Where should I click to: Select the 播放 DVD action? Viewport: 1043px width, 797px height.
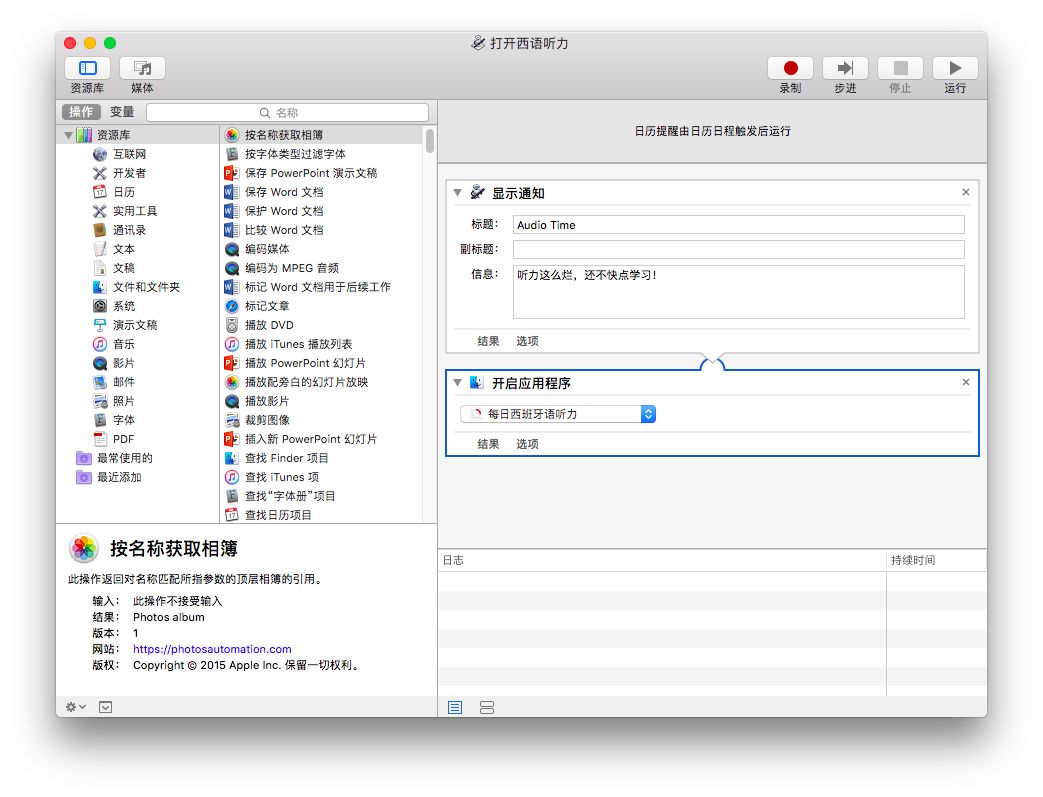(269, 325)
